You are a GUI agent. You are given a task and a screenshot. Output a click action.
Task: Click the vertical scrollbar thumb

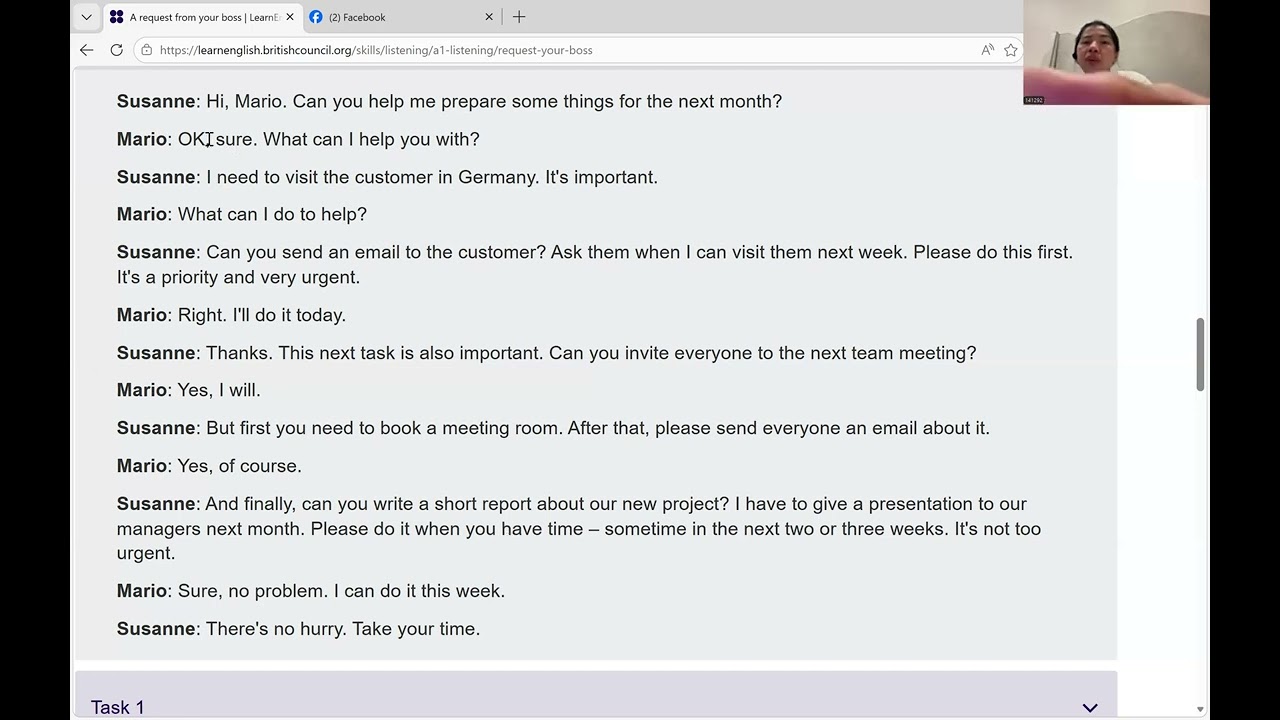click(x=1200, y=354)
